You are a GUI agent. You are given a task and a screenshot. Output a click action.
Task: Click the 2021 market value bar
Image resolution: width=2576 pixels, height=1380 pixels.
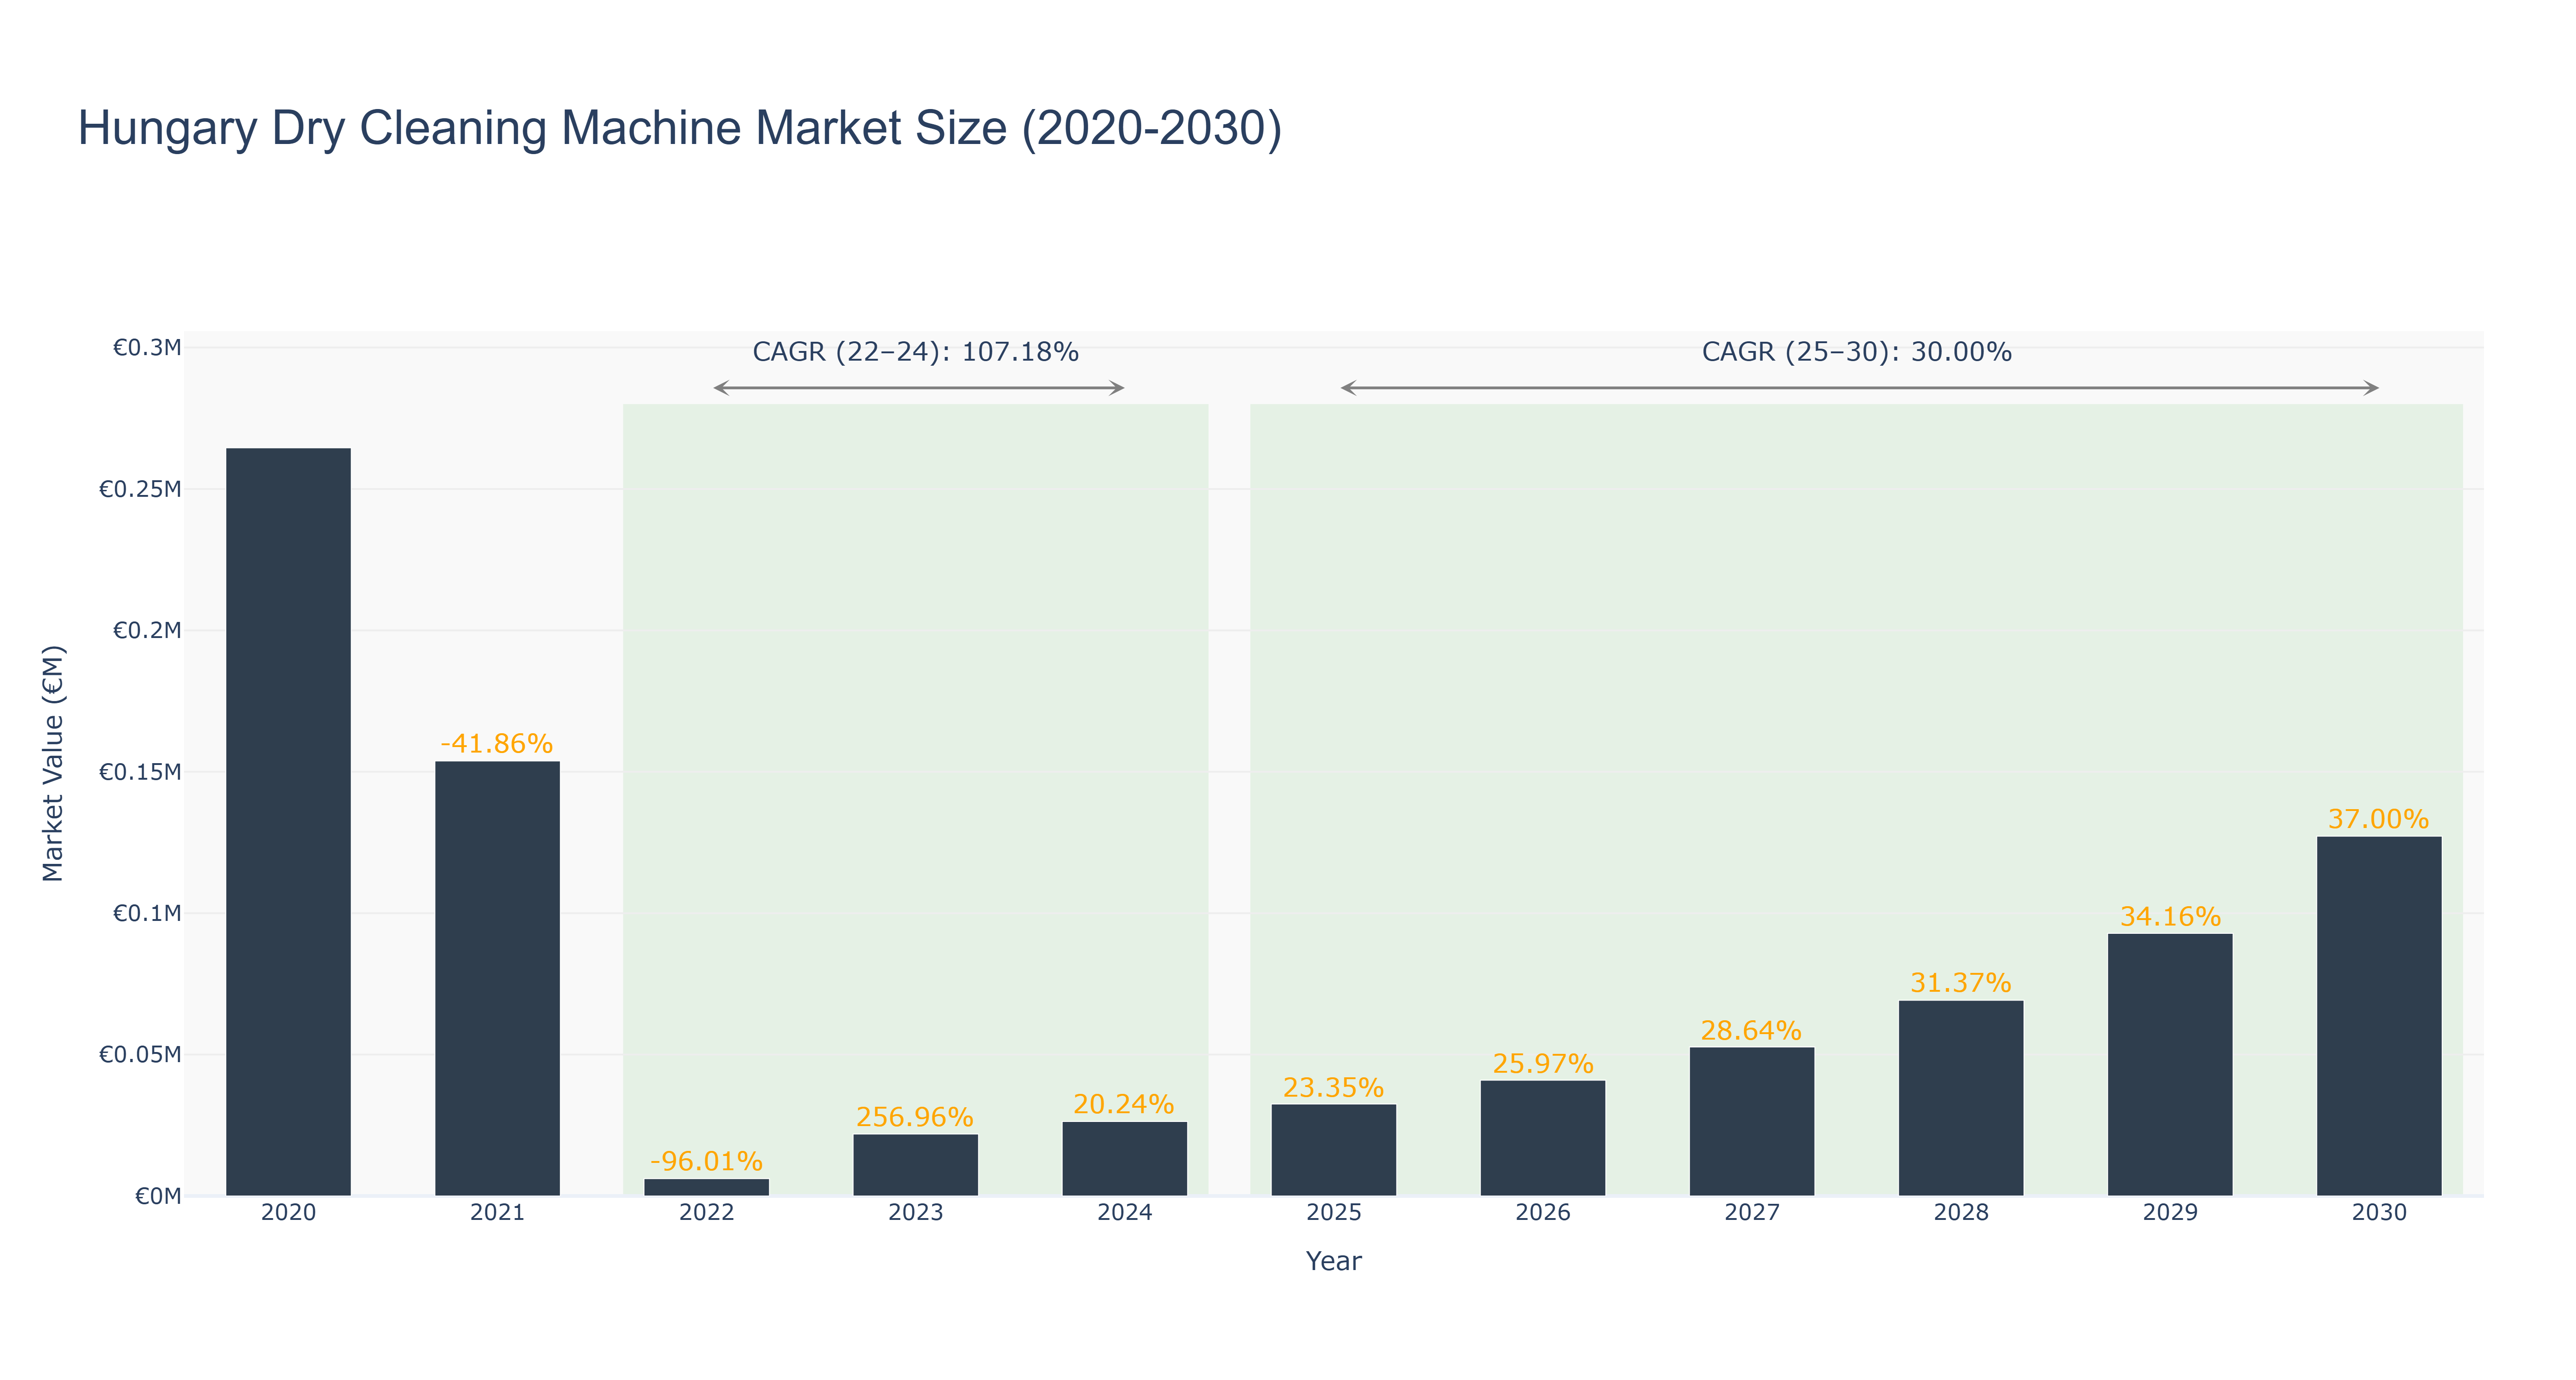pyautogui.click(x=497, y=978)
